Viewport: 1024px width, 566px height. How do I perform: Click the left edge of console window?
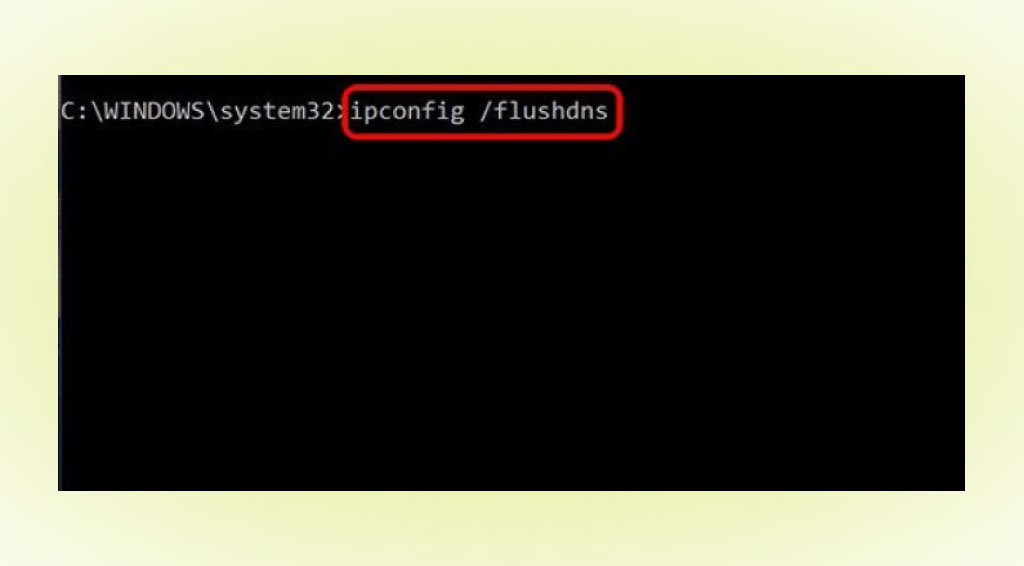point(59,283)
